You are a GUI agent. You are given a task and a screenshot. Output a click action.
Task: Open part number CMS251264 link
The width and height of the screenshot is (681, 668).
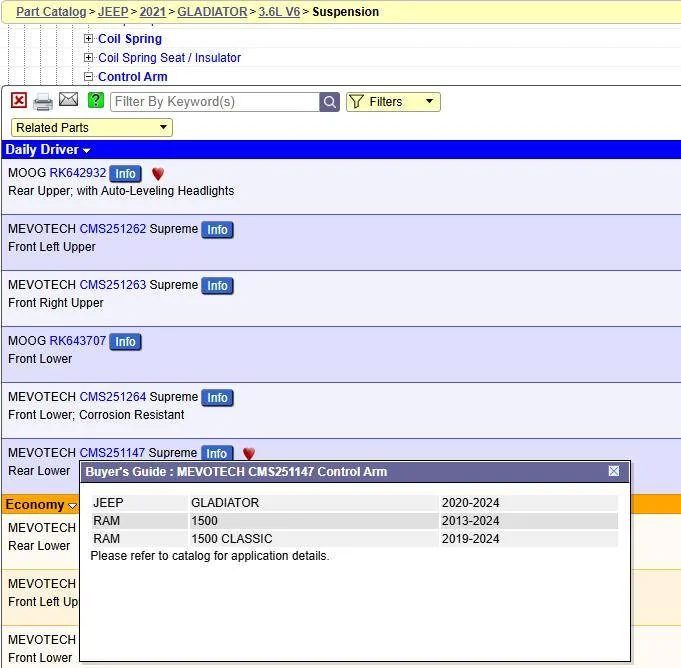(x=113, y=397)
